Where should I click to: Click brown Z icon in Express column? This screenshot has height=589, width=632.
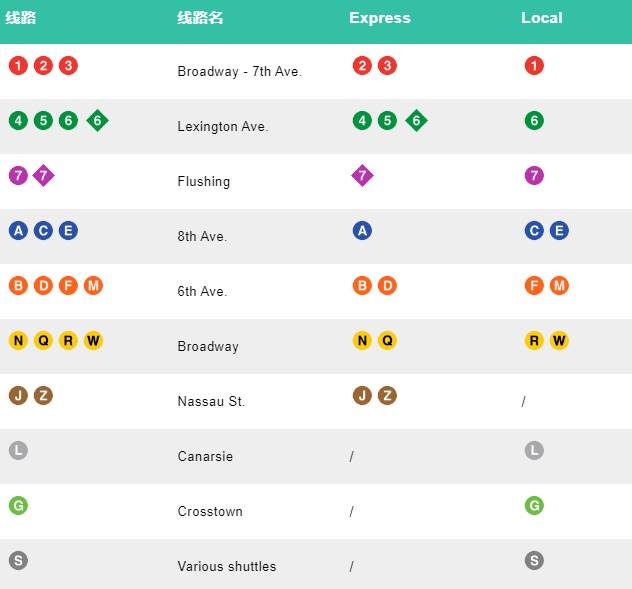(x=387, y=396)
